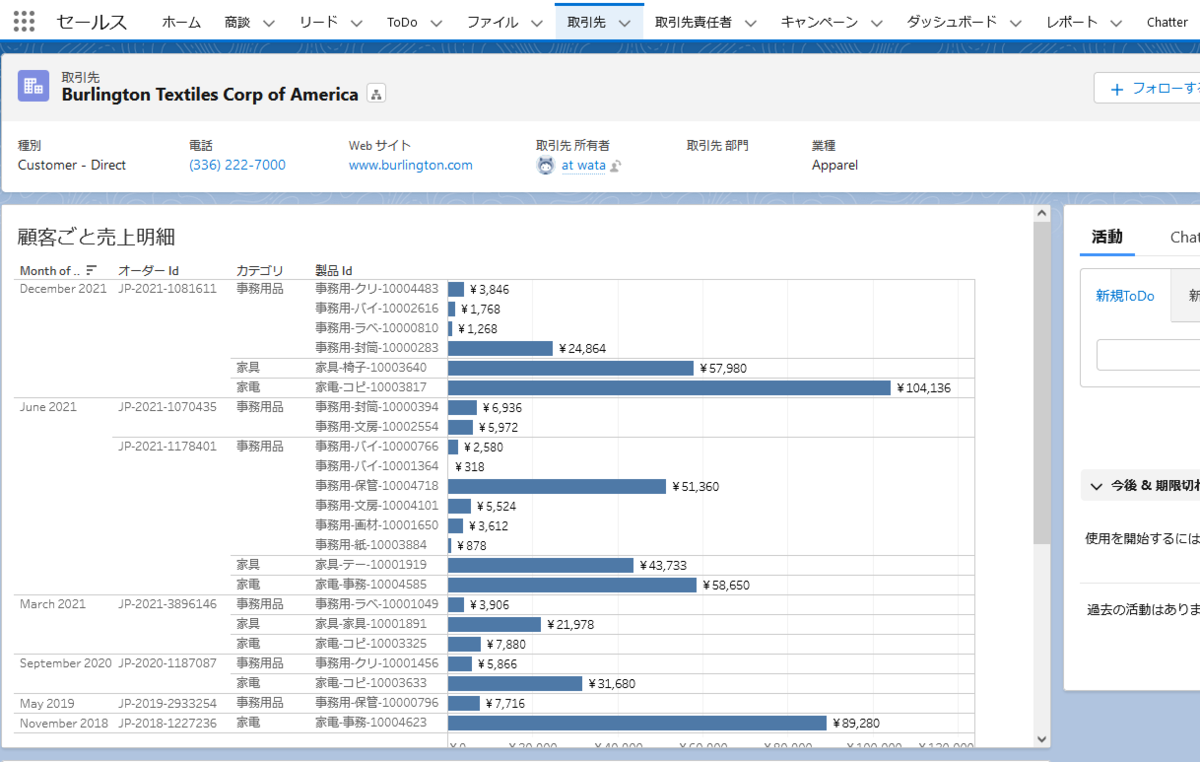Click the ¥24,864 bar for 事務用-封筒-10000283

pyautogui.click(x=500, y=348)
